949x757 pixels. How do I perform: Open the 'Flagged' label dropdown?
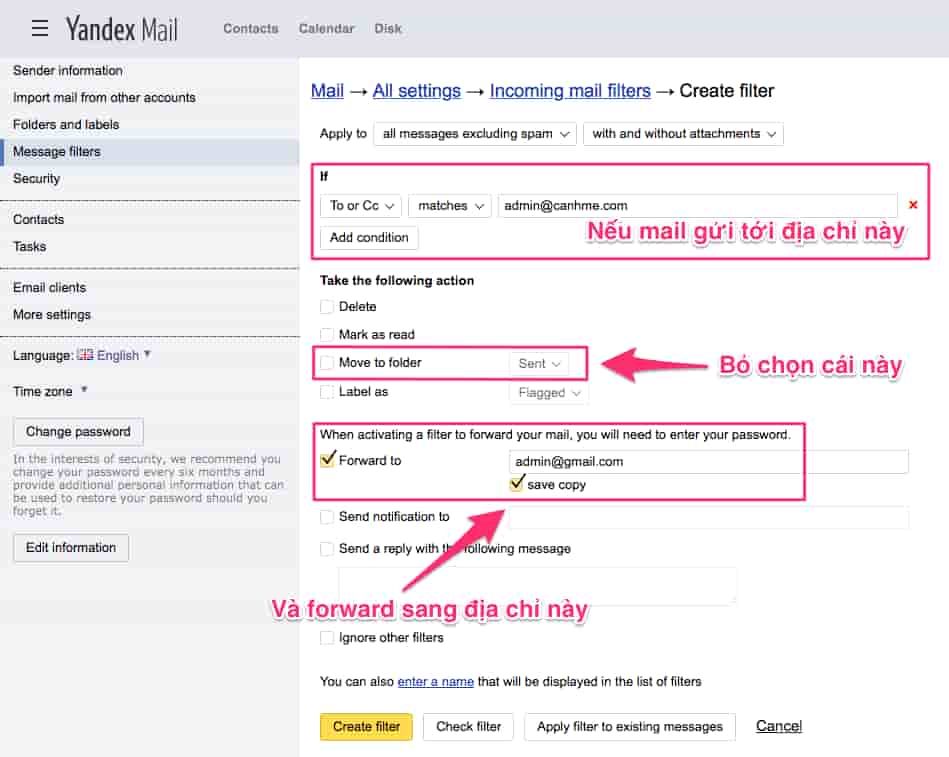click(x=549, y=393)
